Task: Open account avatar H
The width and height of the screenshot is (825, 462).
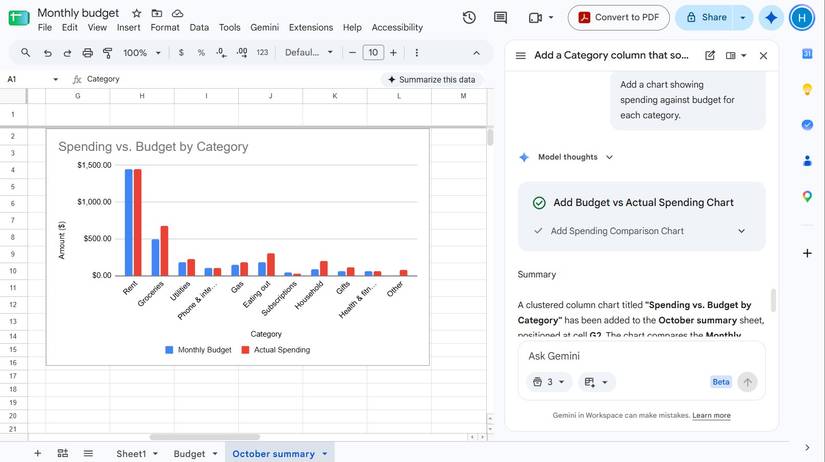Action: pos(802,18)
